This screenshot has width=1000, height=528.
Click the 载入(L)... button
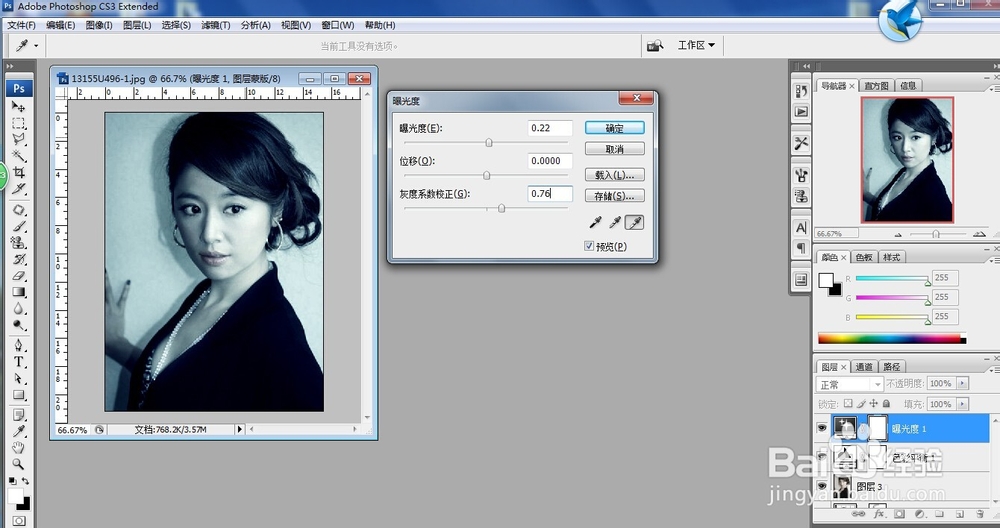tap(615, 175)
